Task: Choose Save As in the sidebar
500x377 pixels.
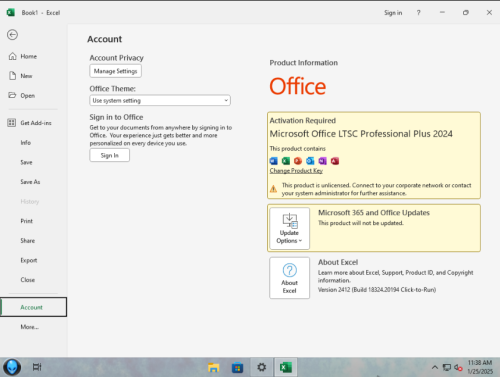Action: click(30, 182)
